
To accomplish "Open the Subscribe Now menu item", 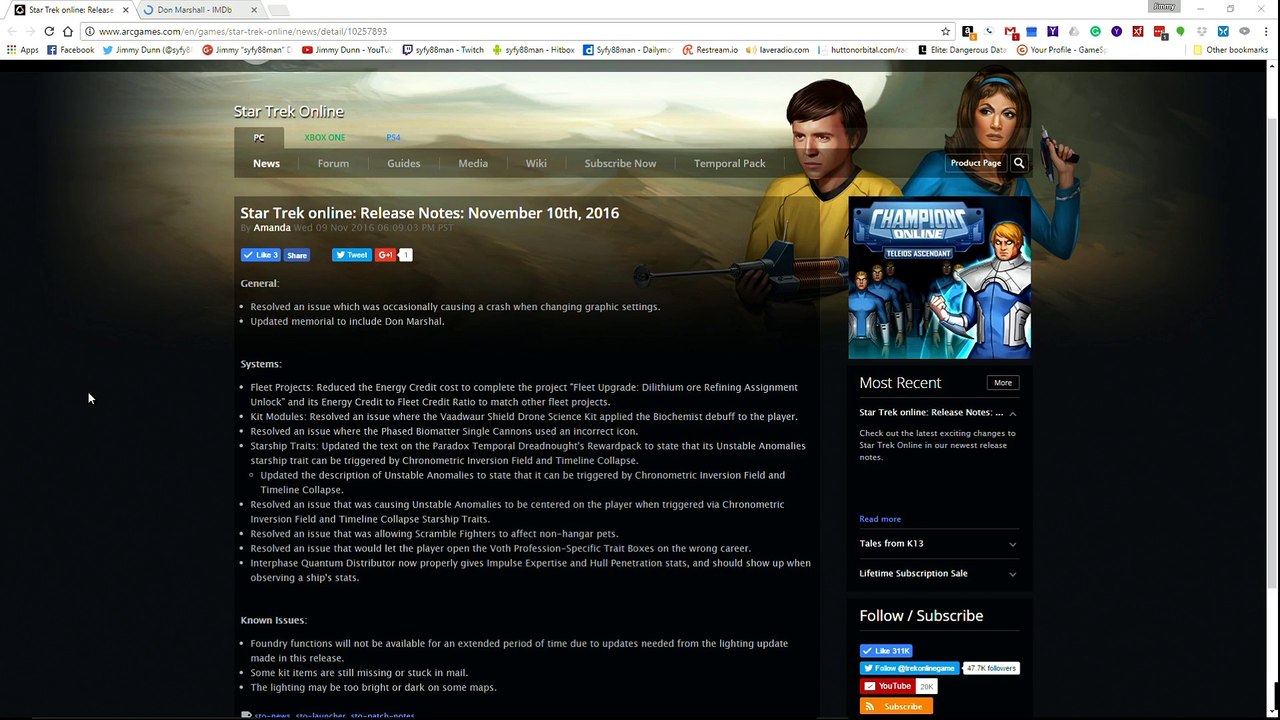I will [x=621, y=163].
